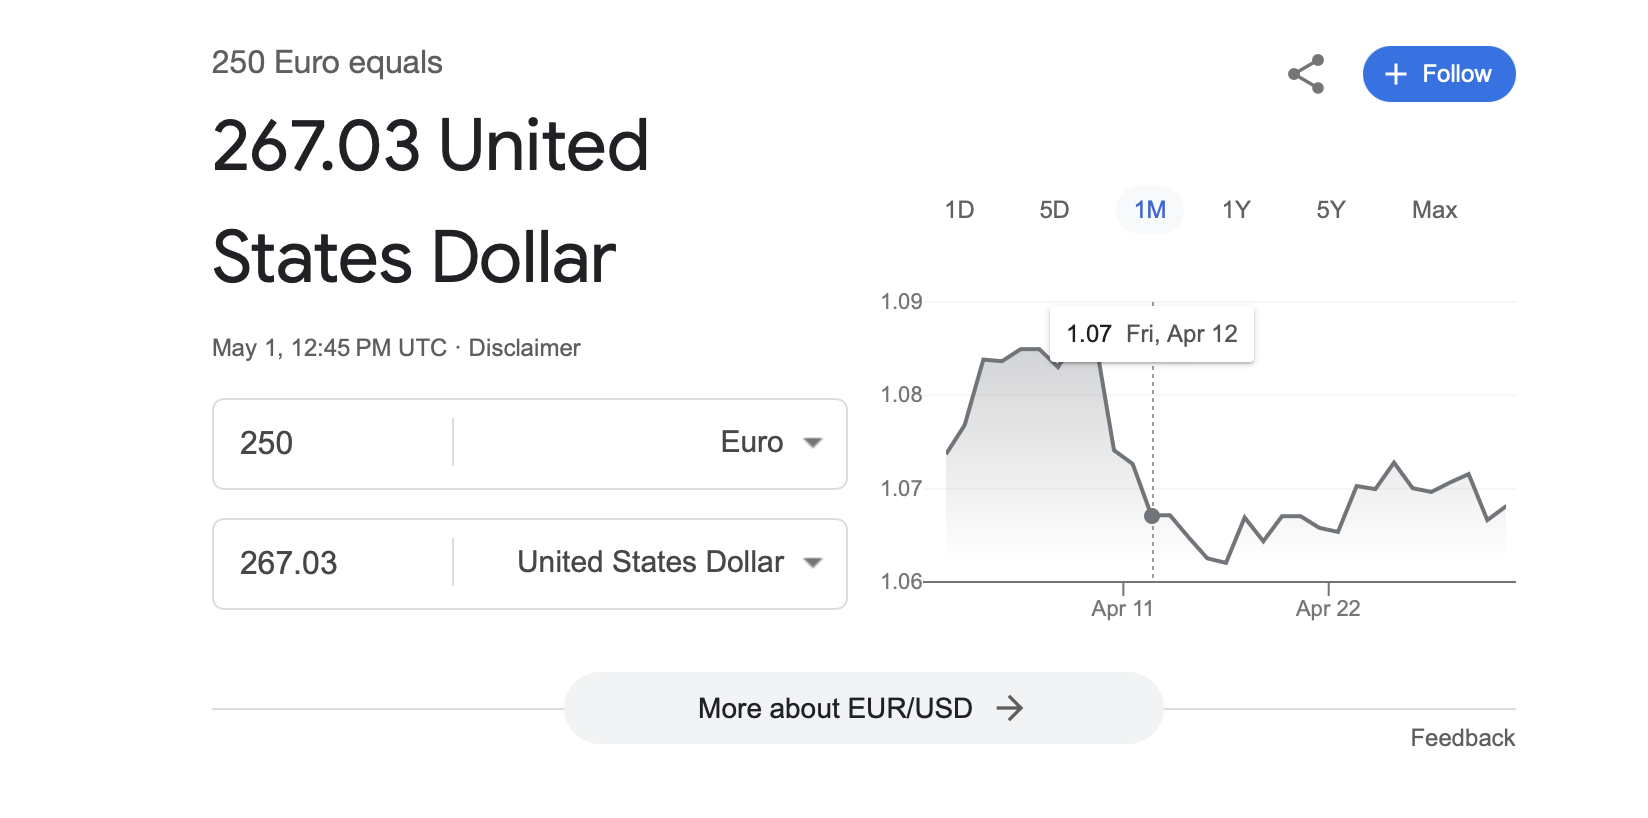Open the United States Dollar dropdown arrow
1648x818 pixels.
coord(813,563)
